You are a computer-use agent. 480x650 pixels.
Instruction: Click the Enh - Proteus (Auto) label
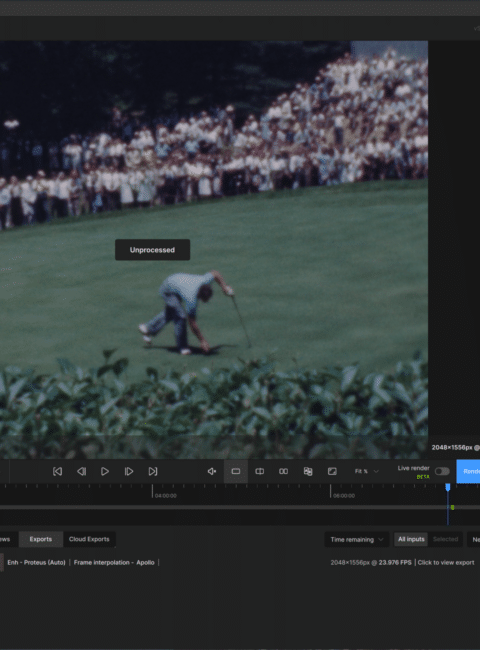click(x=36, y=563)
